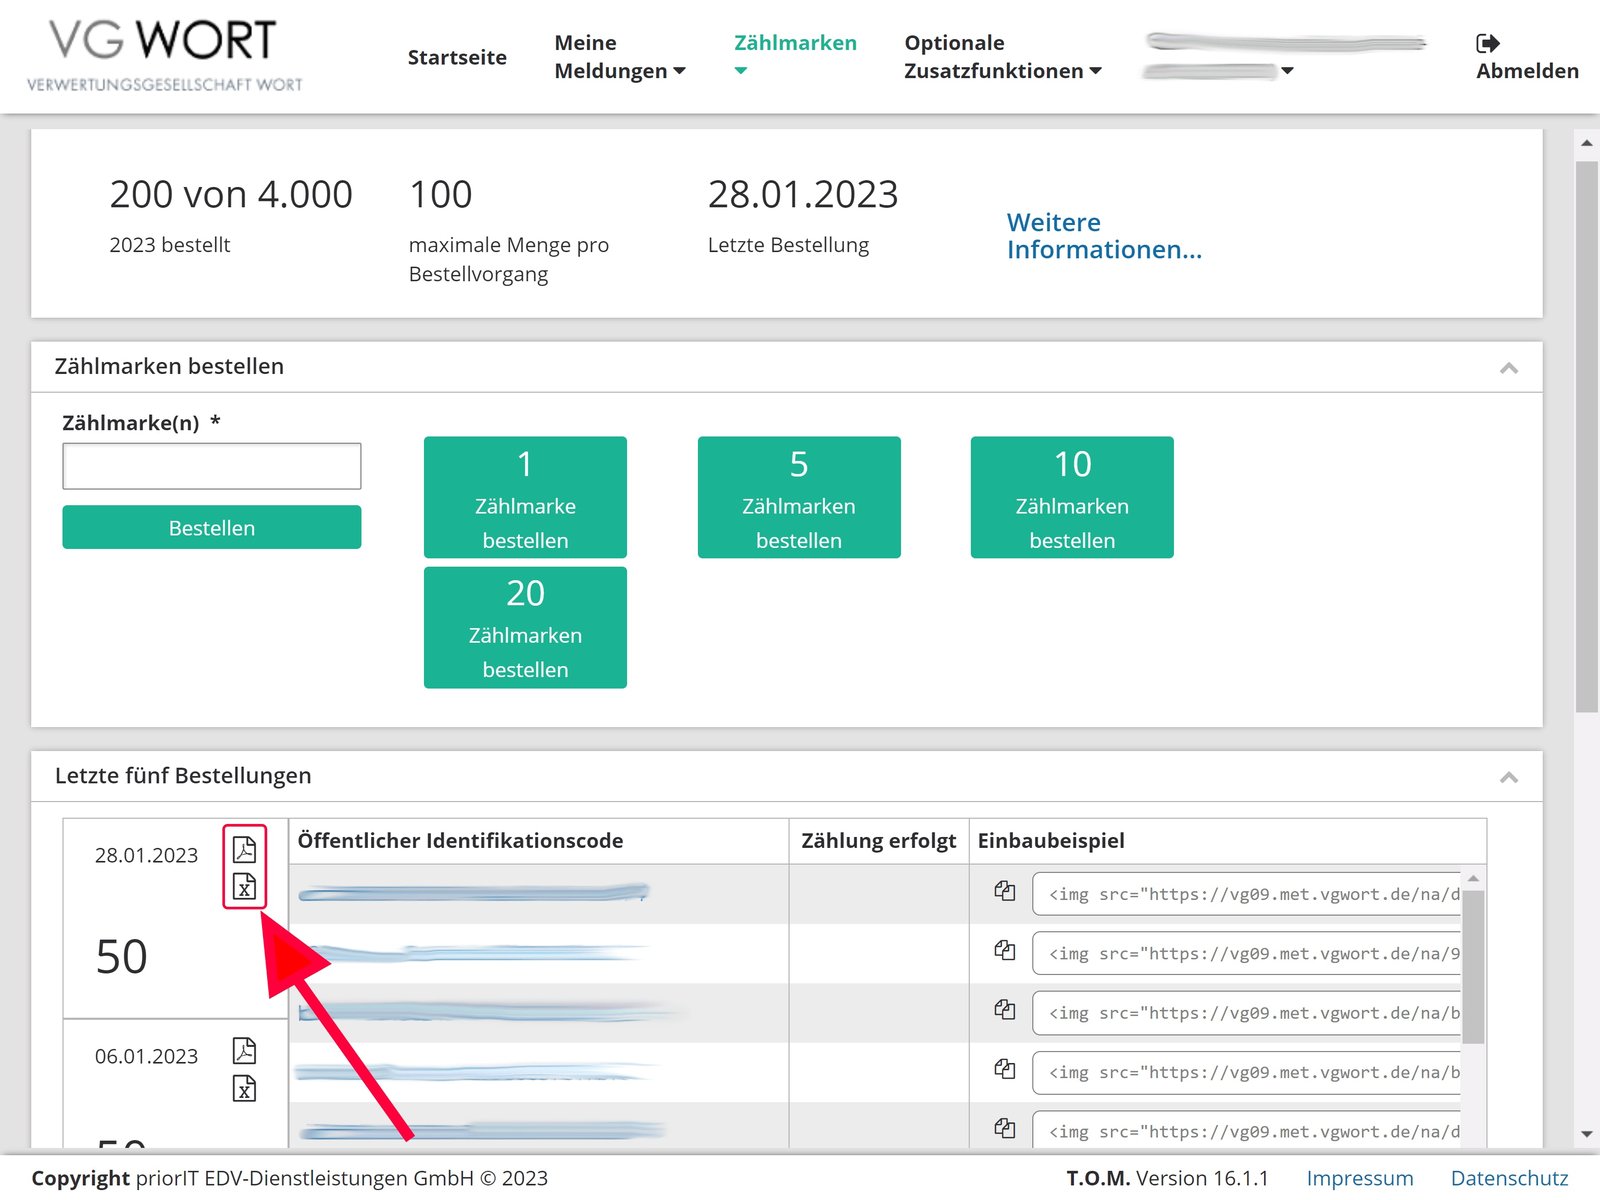This screenshot has width=1600, height=1200.
Task: Go to Startseite
Action: click(x=457, y=57)
